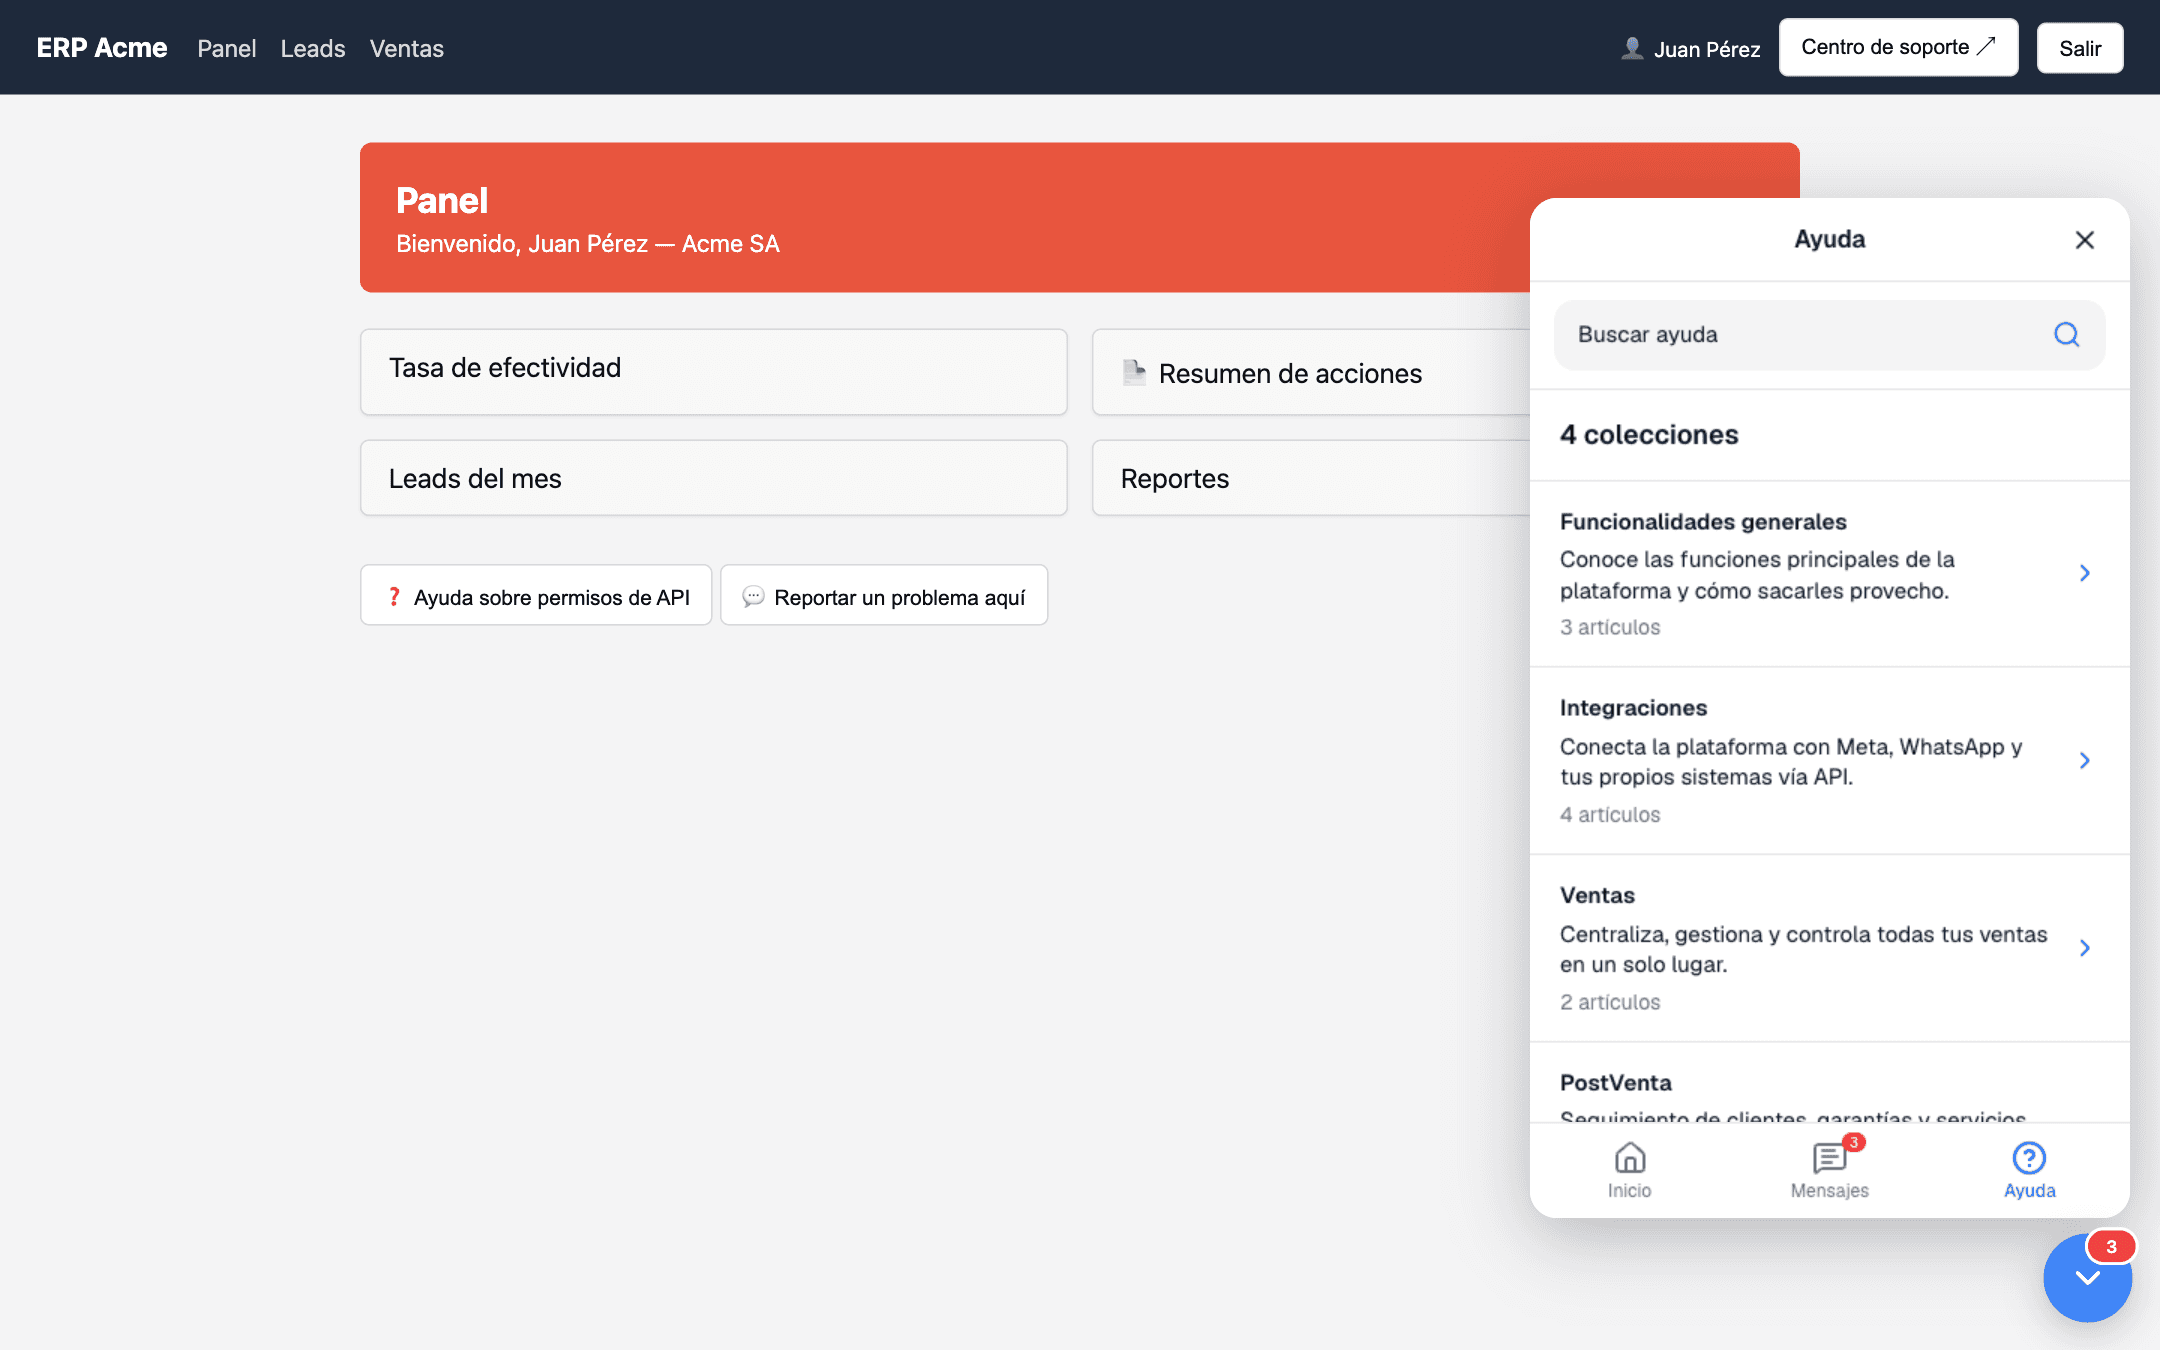Open the Reportes card
The height and width of the screenshot is (1350, 2160).
click(x=1310, y=478)
